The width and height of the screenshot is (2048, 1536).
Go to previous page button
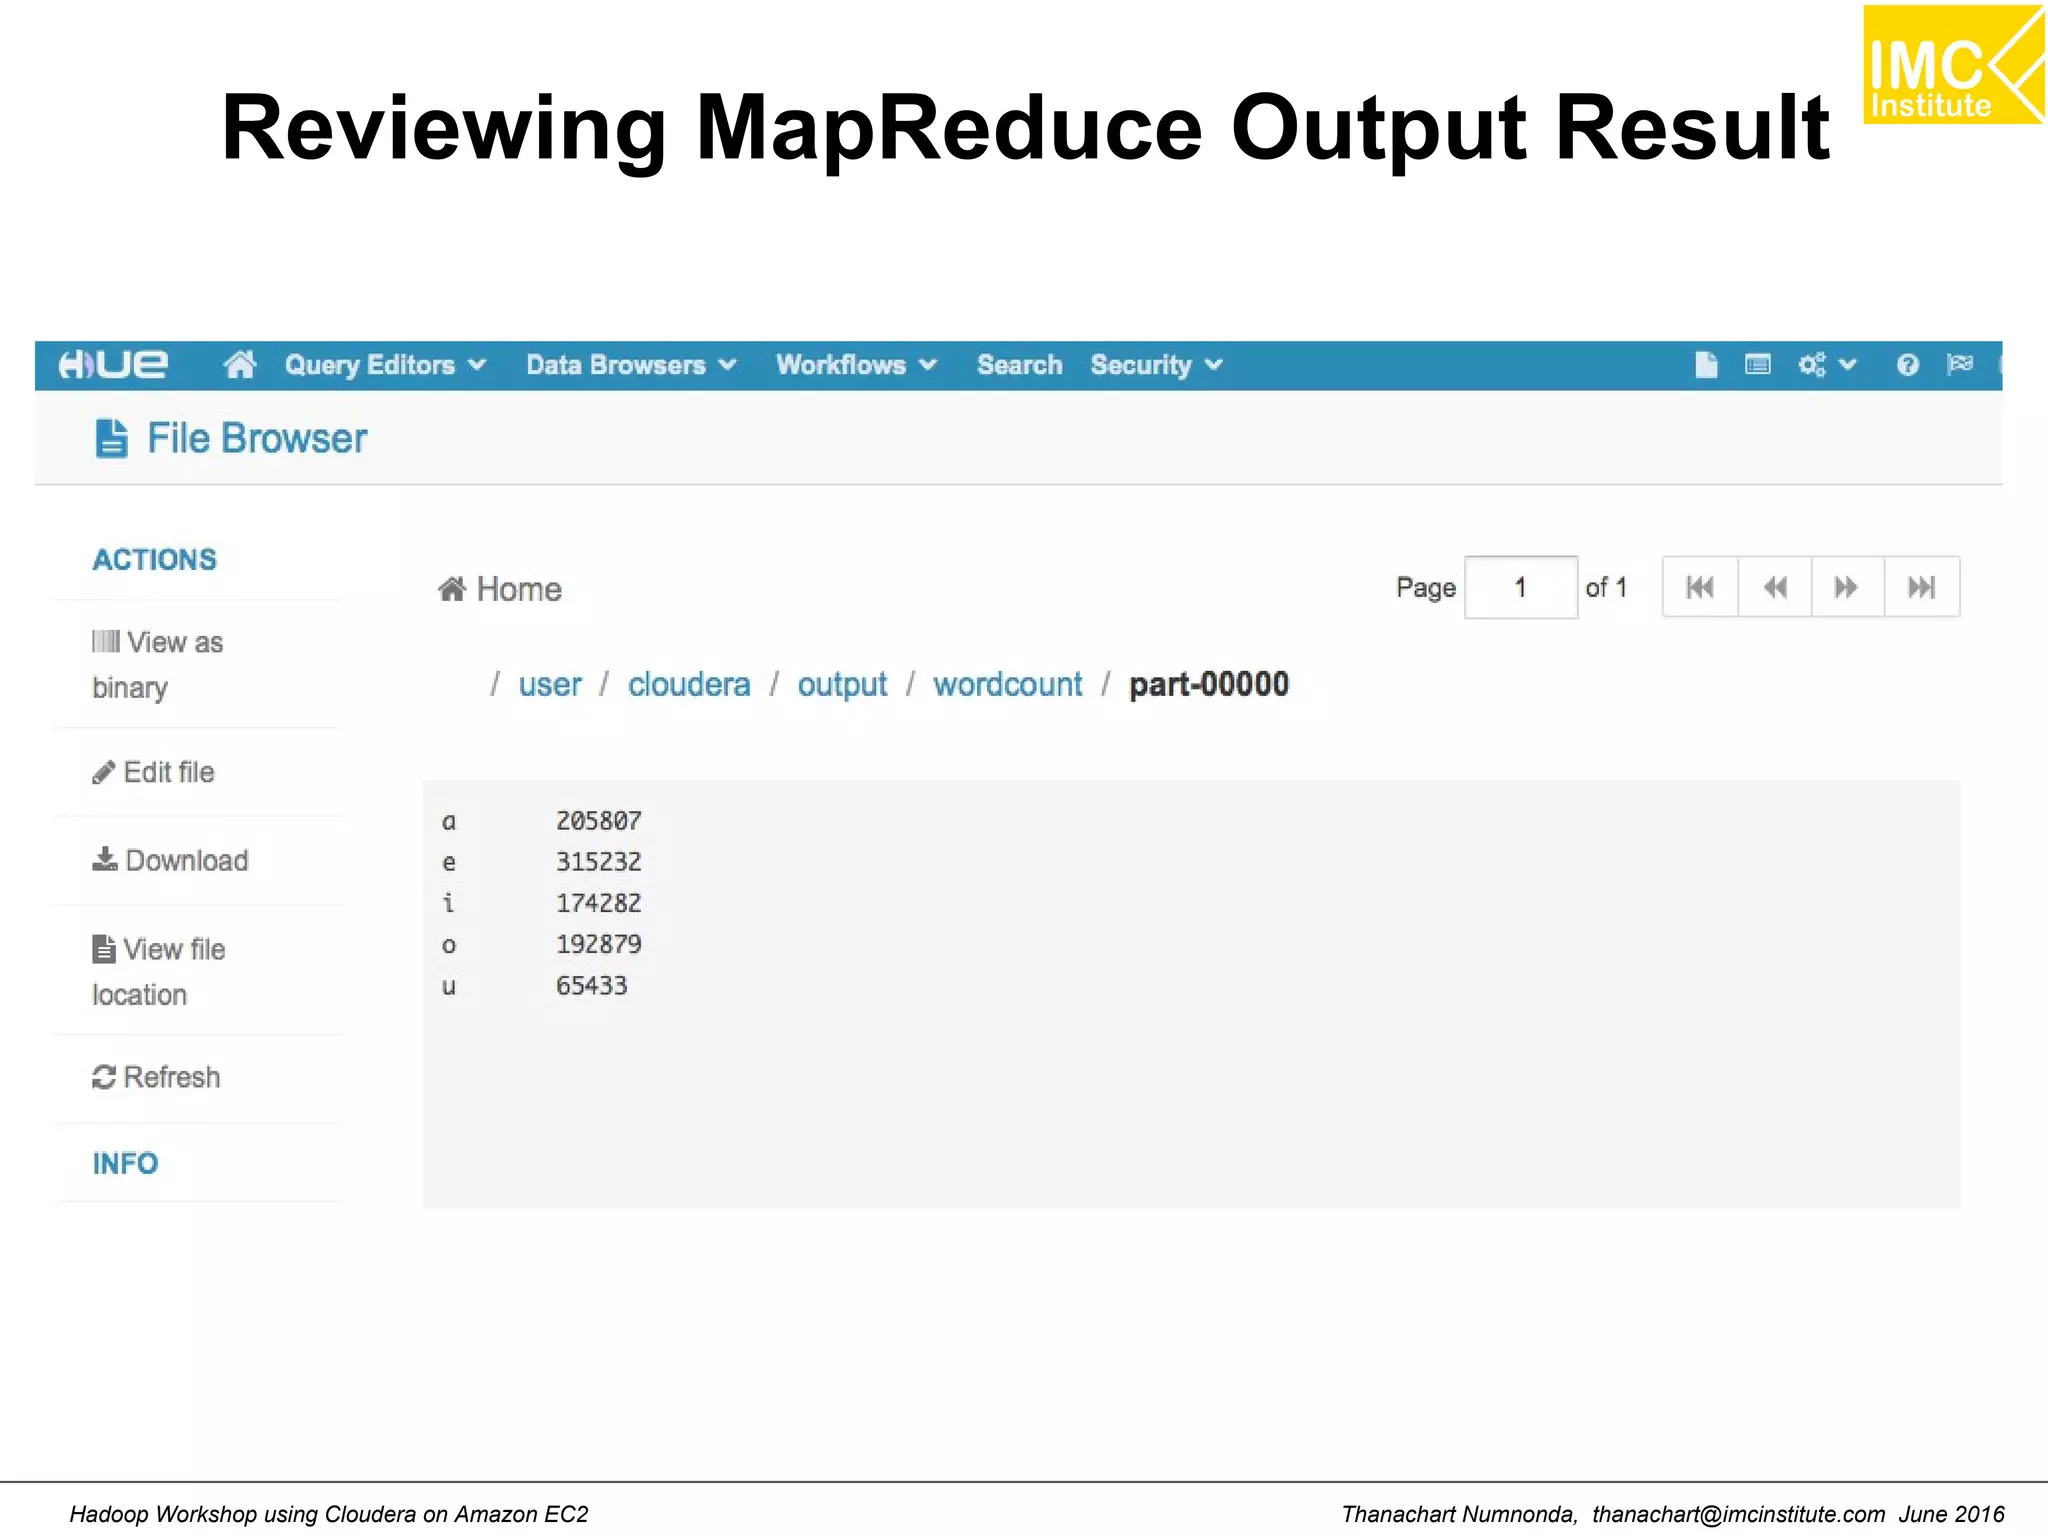1775,587
